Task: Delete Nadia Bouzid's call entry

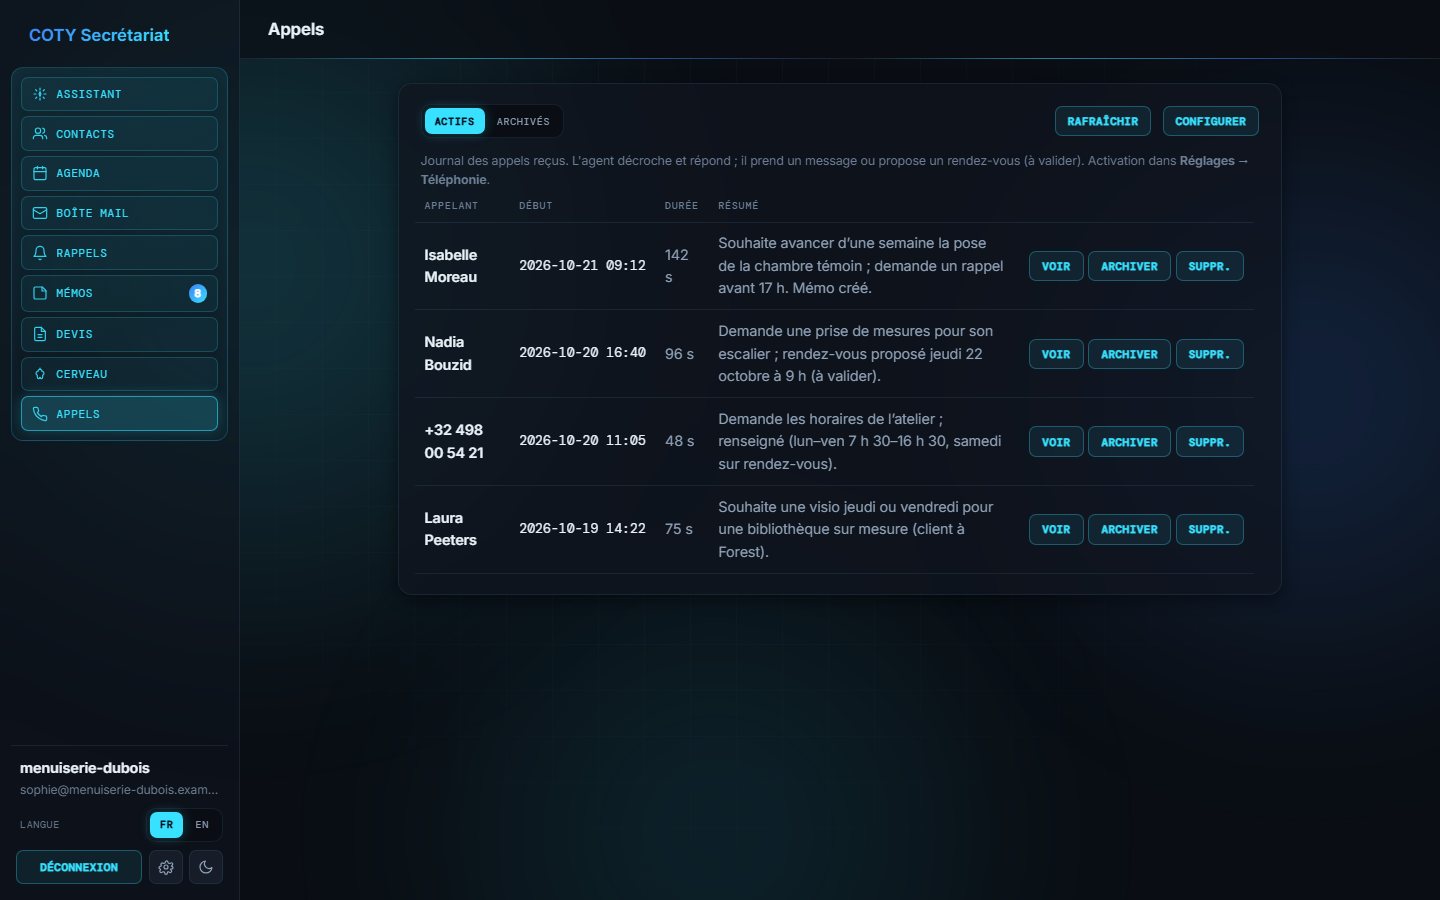Action: [x=1209, y=354]
